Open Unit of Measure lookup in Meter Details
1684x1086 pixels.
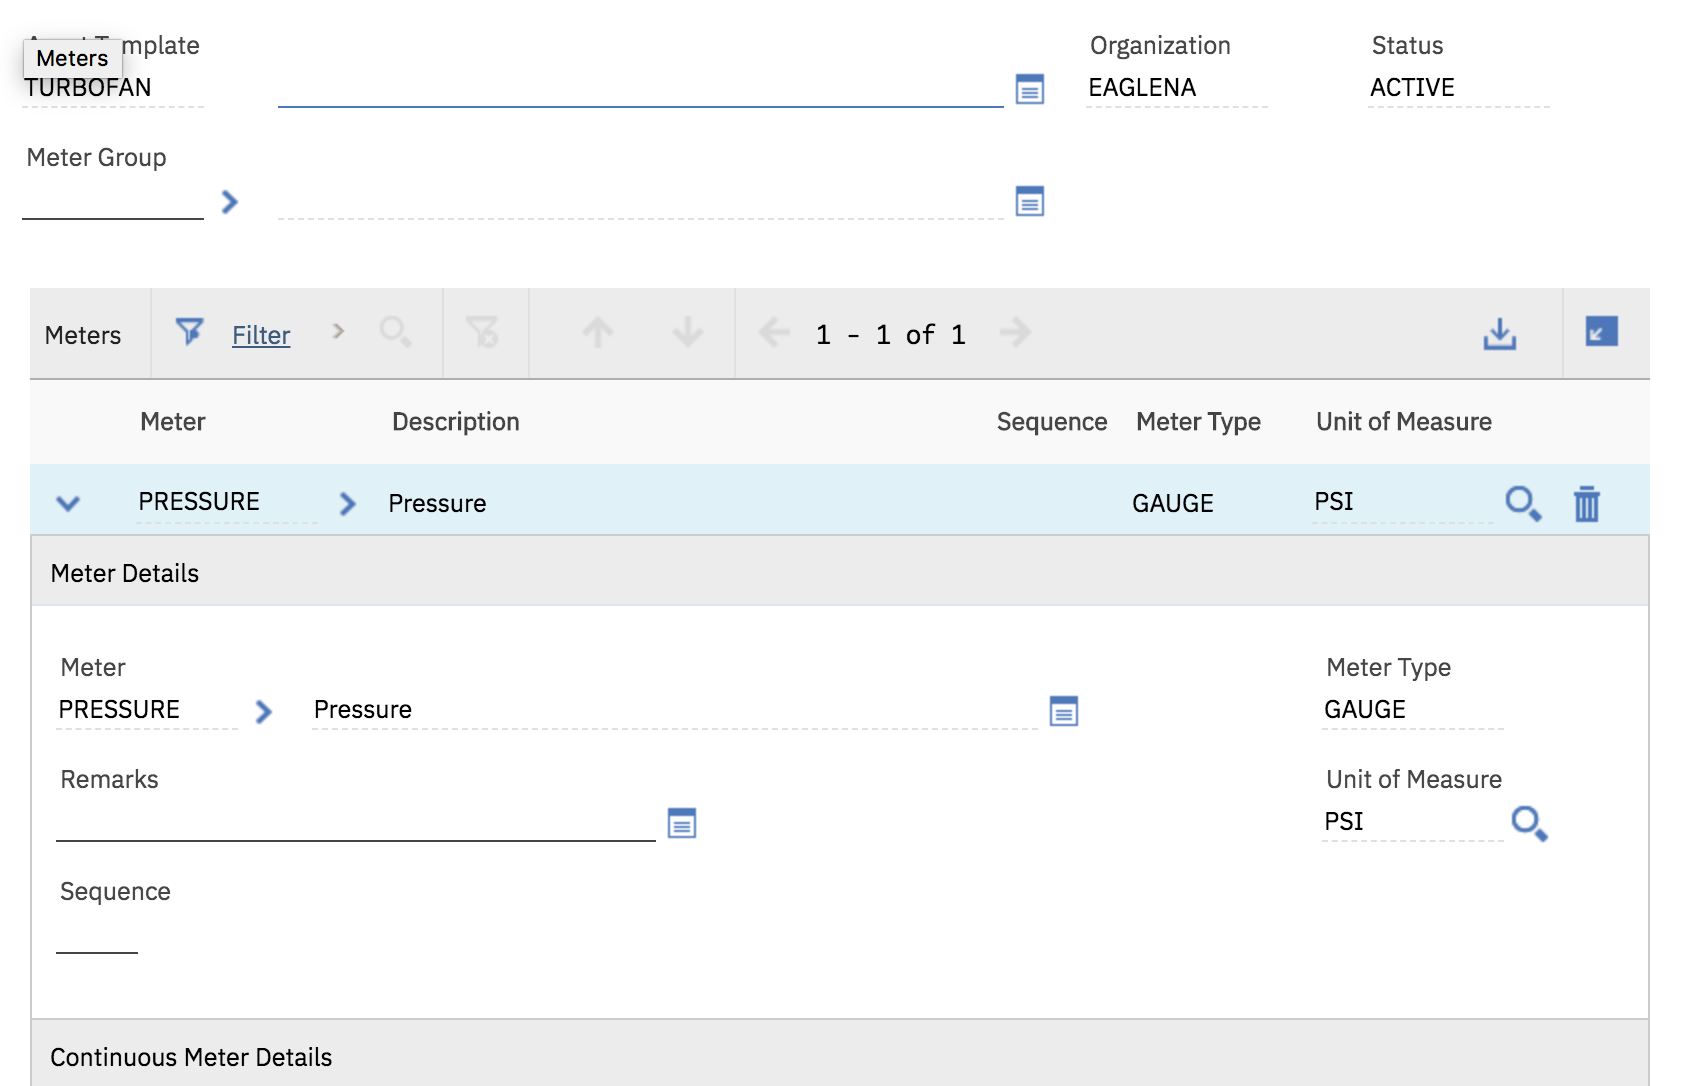pyautogui.click(x=1529, y=823)
